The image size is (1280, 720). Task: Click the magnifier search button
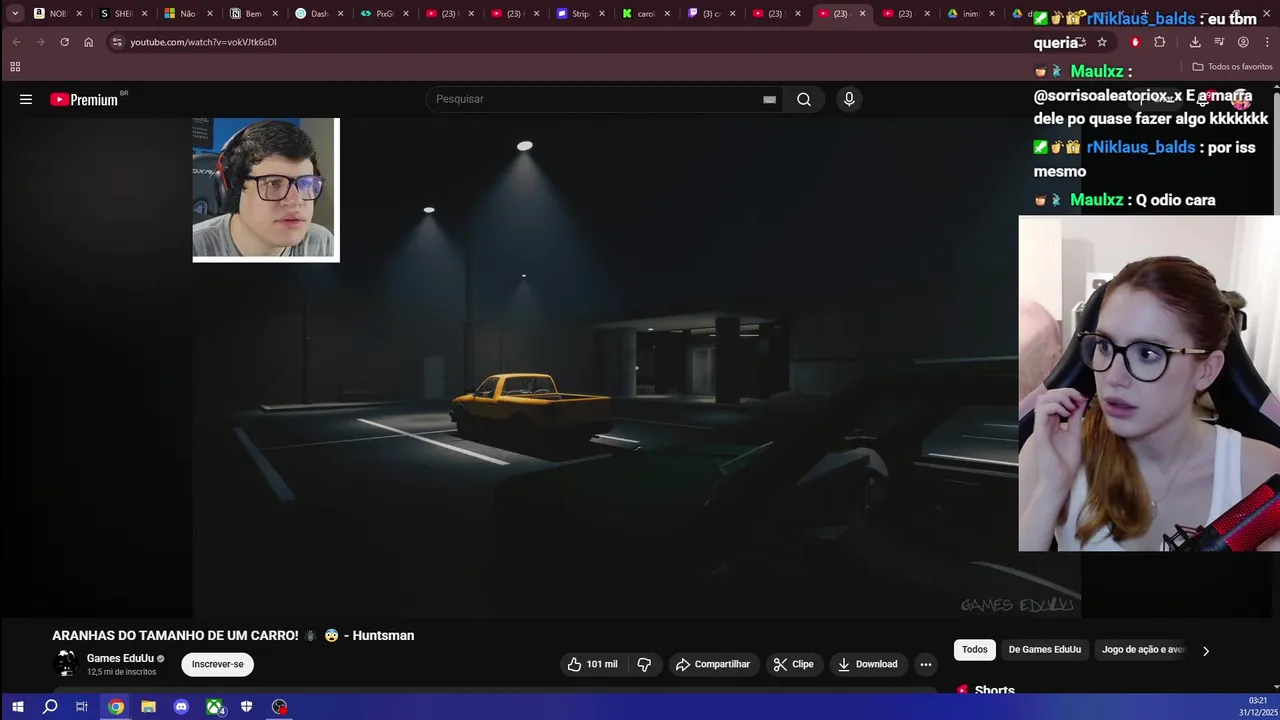804,99
